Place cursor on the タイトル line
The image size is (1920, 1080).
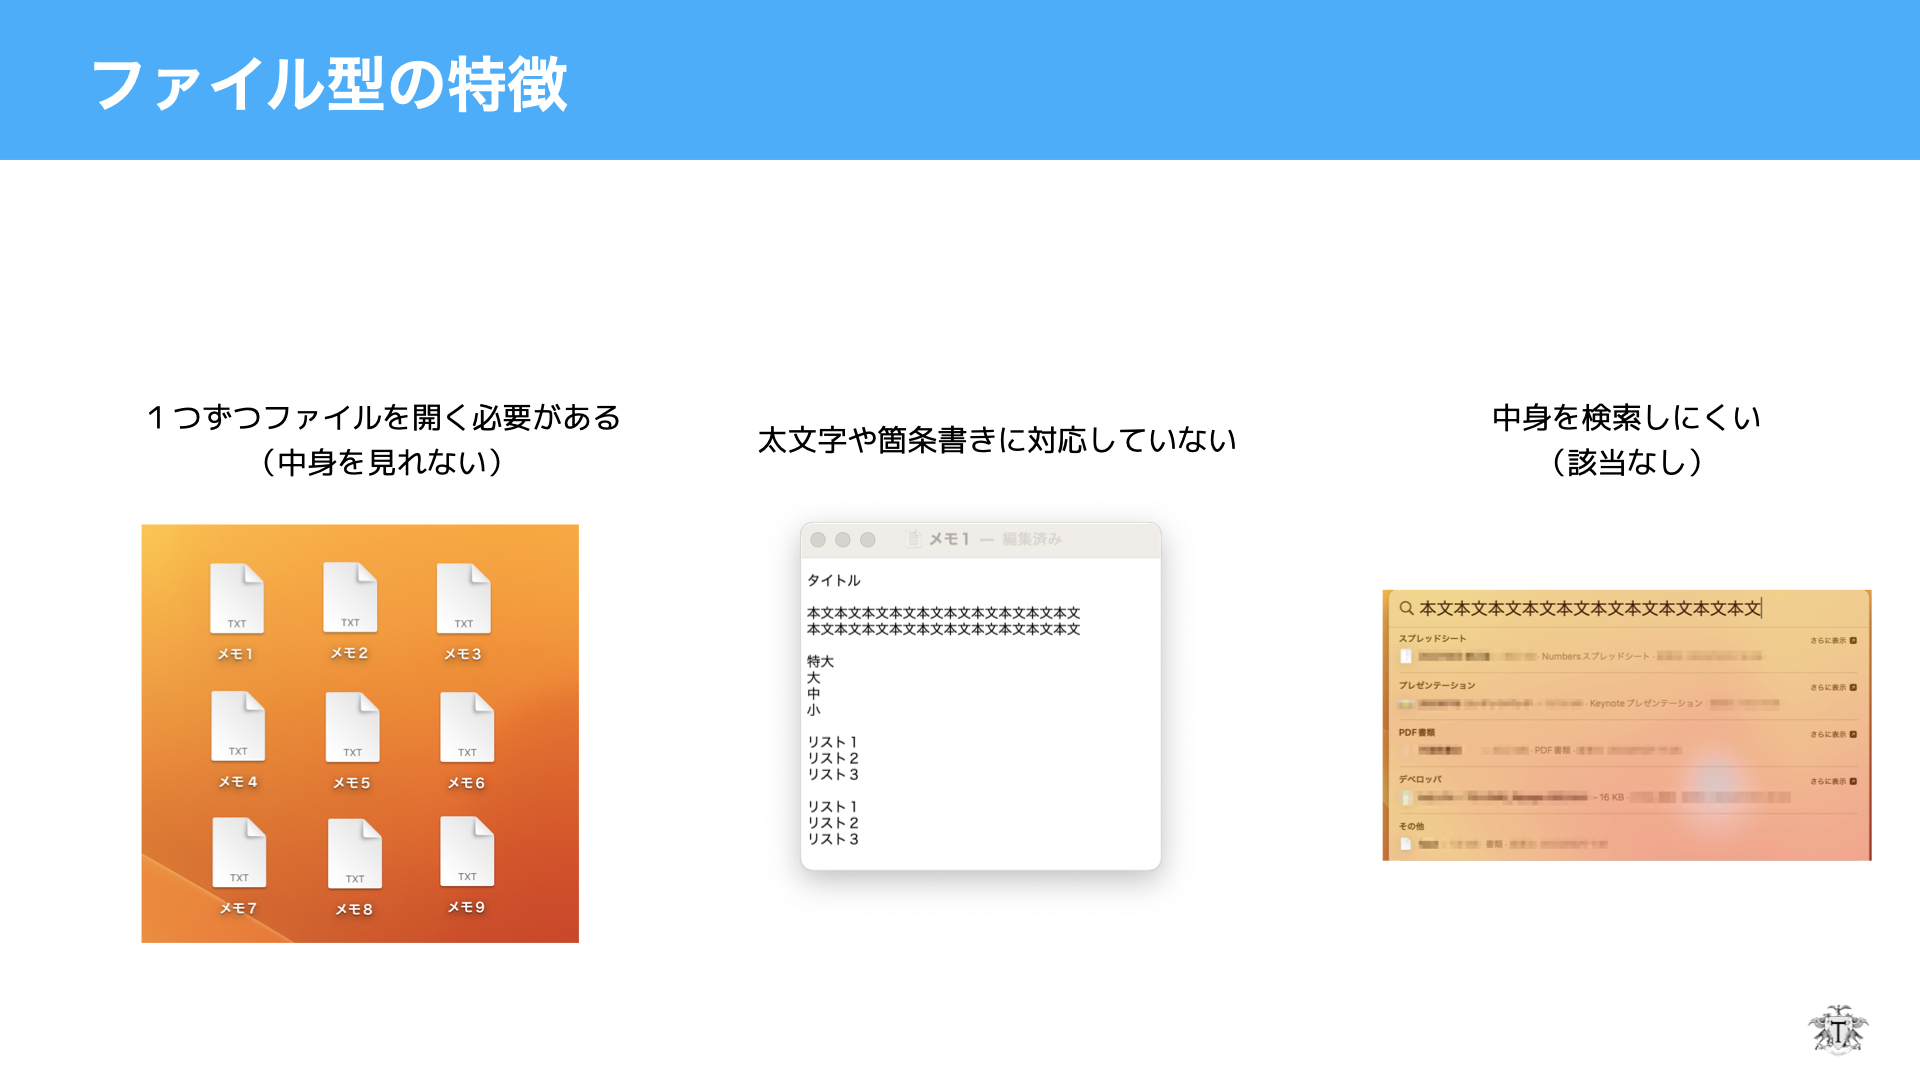[x=834, y=581]
